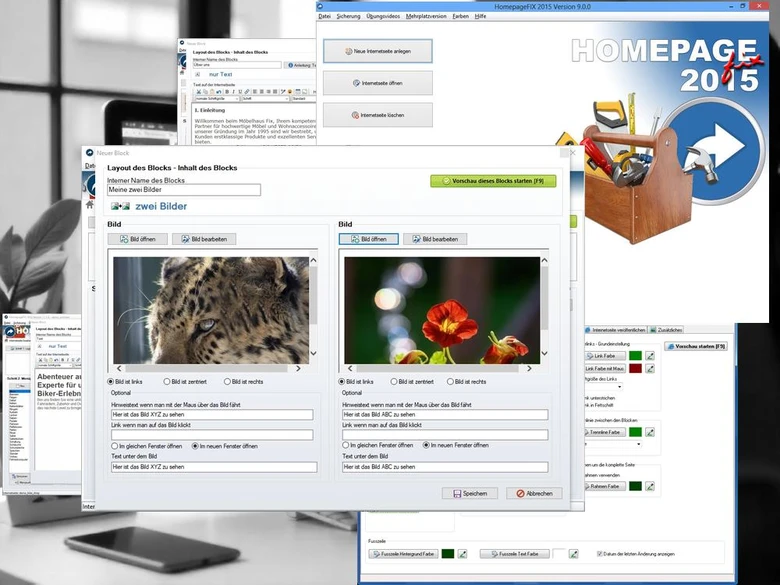
Task: Select Bild ist zentriert for the flower image
Action: (x=393, y=382)
